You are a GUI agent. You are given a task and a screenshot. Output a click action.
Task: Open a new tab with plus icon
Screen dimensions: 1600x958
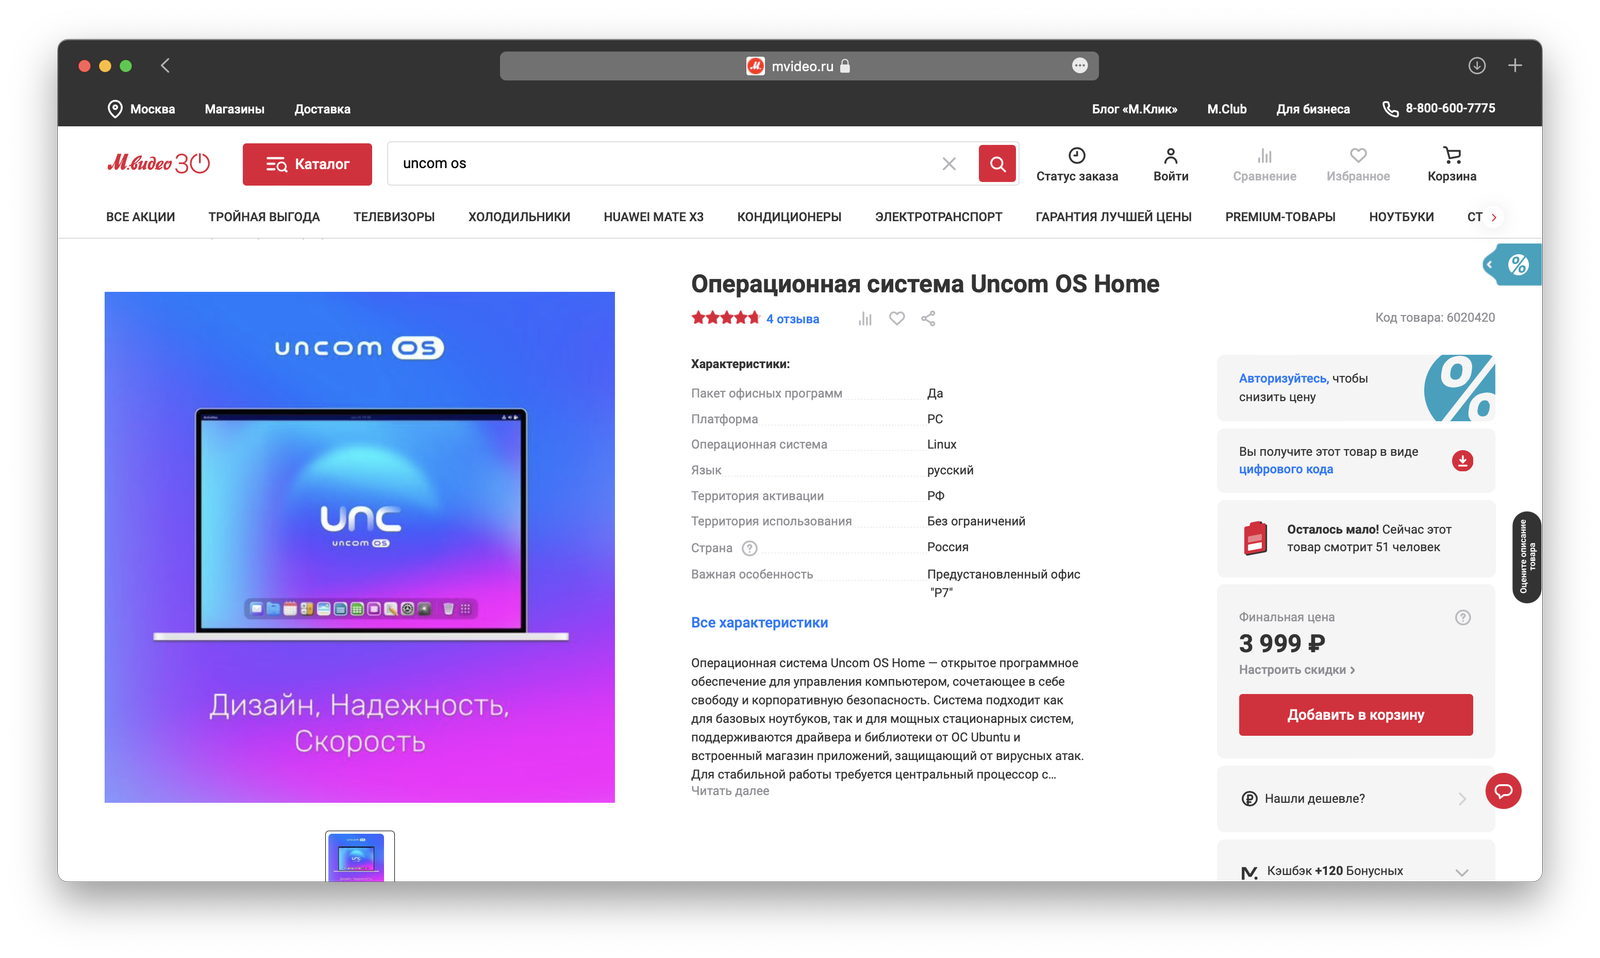(x=1515, y=66)
